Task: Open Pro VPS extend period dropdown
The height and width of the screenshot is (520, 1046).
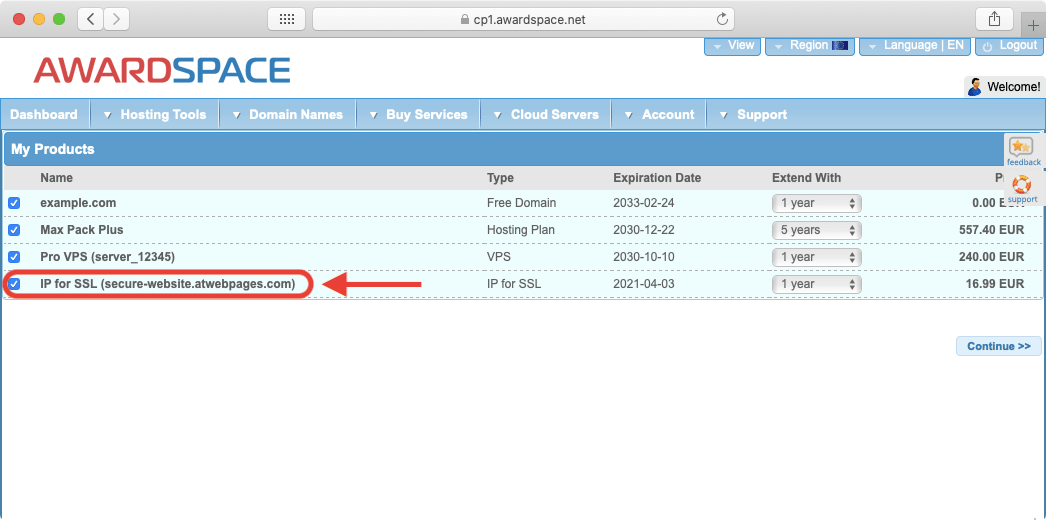Action: pos(817,257)
